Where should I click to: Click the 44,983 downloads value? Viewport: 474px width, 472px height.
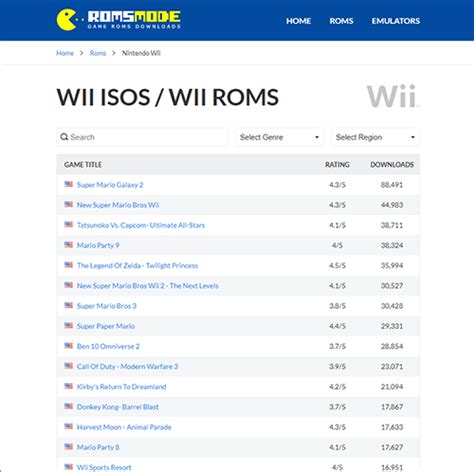[392, 205]
